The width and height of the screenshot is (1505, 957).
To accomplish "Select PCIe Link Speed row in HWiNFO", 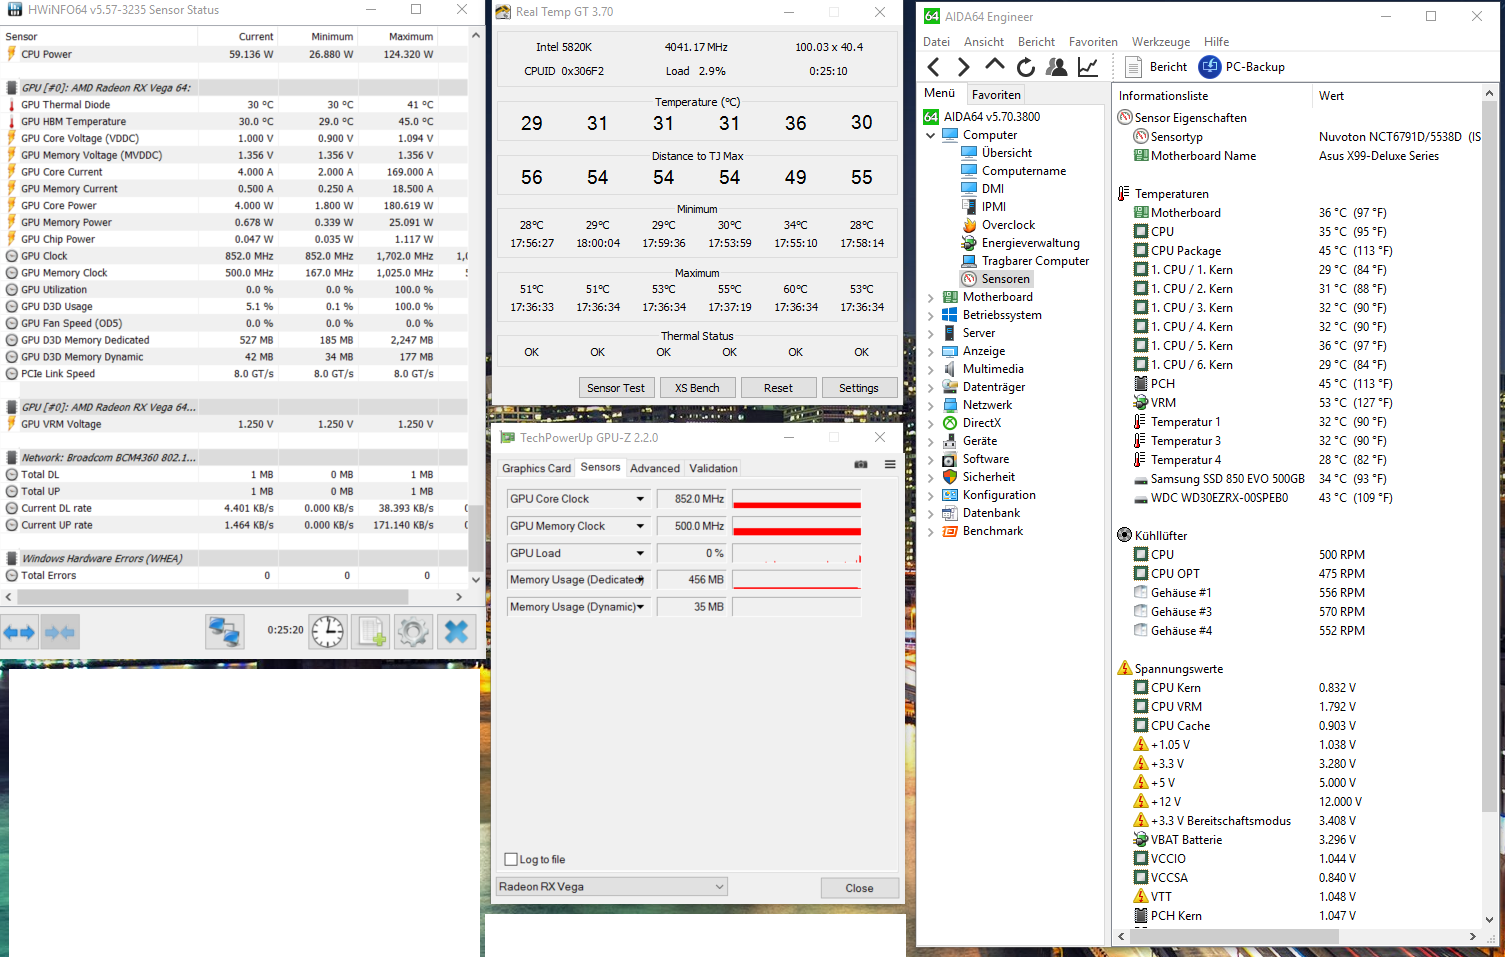I will (x=236, y=374).
